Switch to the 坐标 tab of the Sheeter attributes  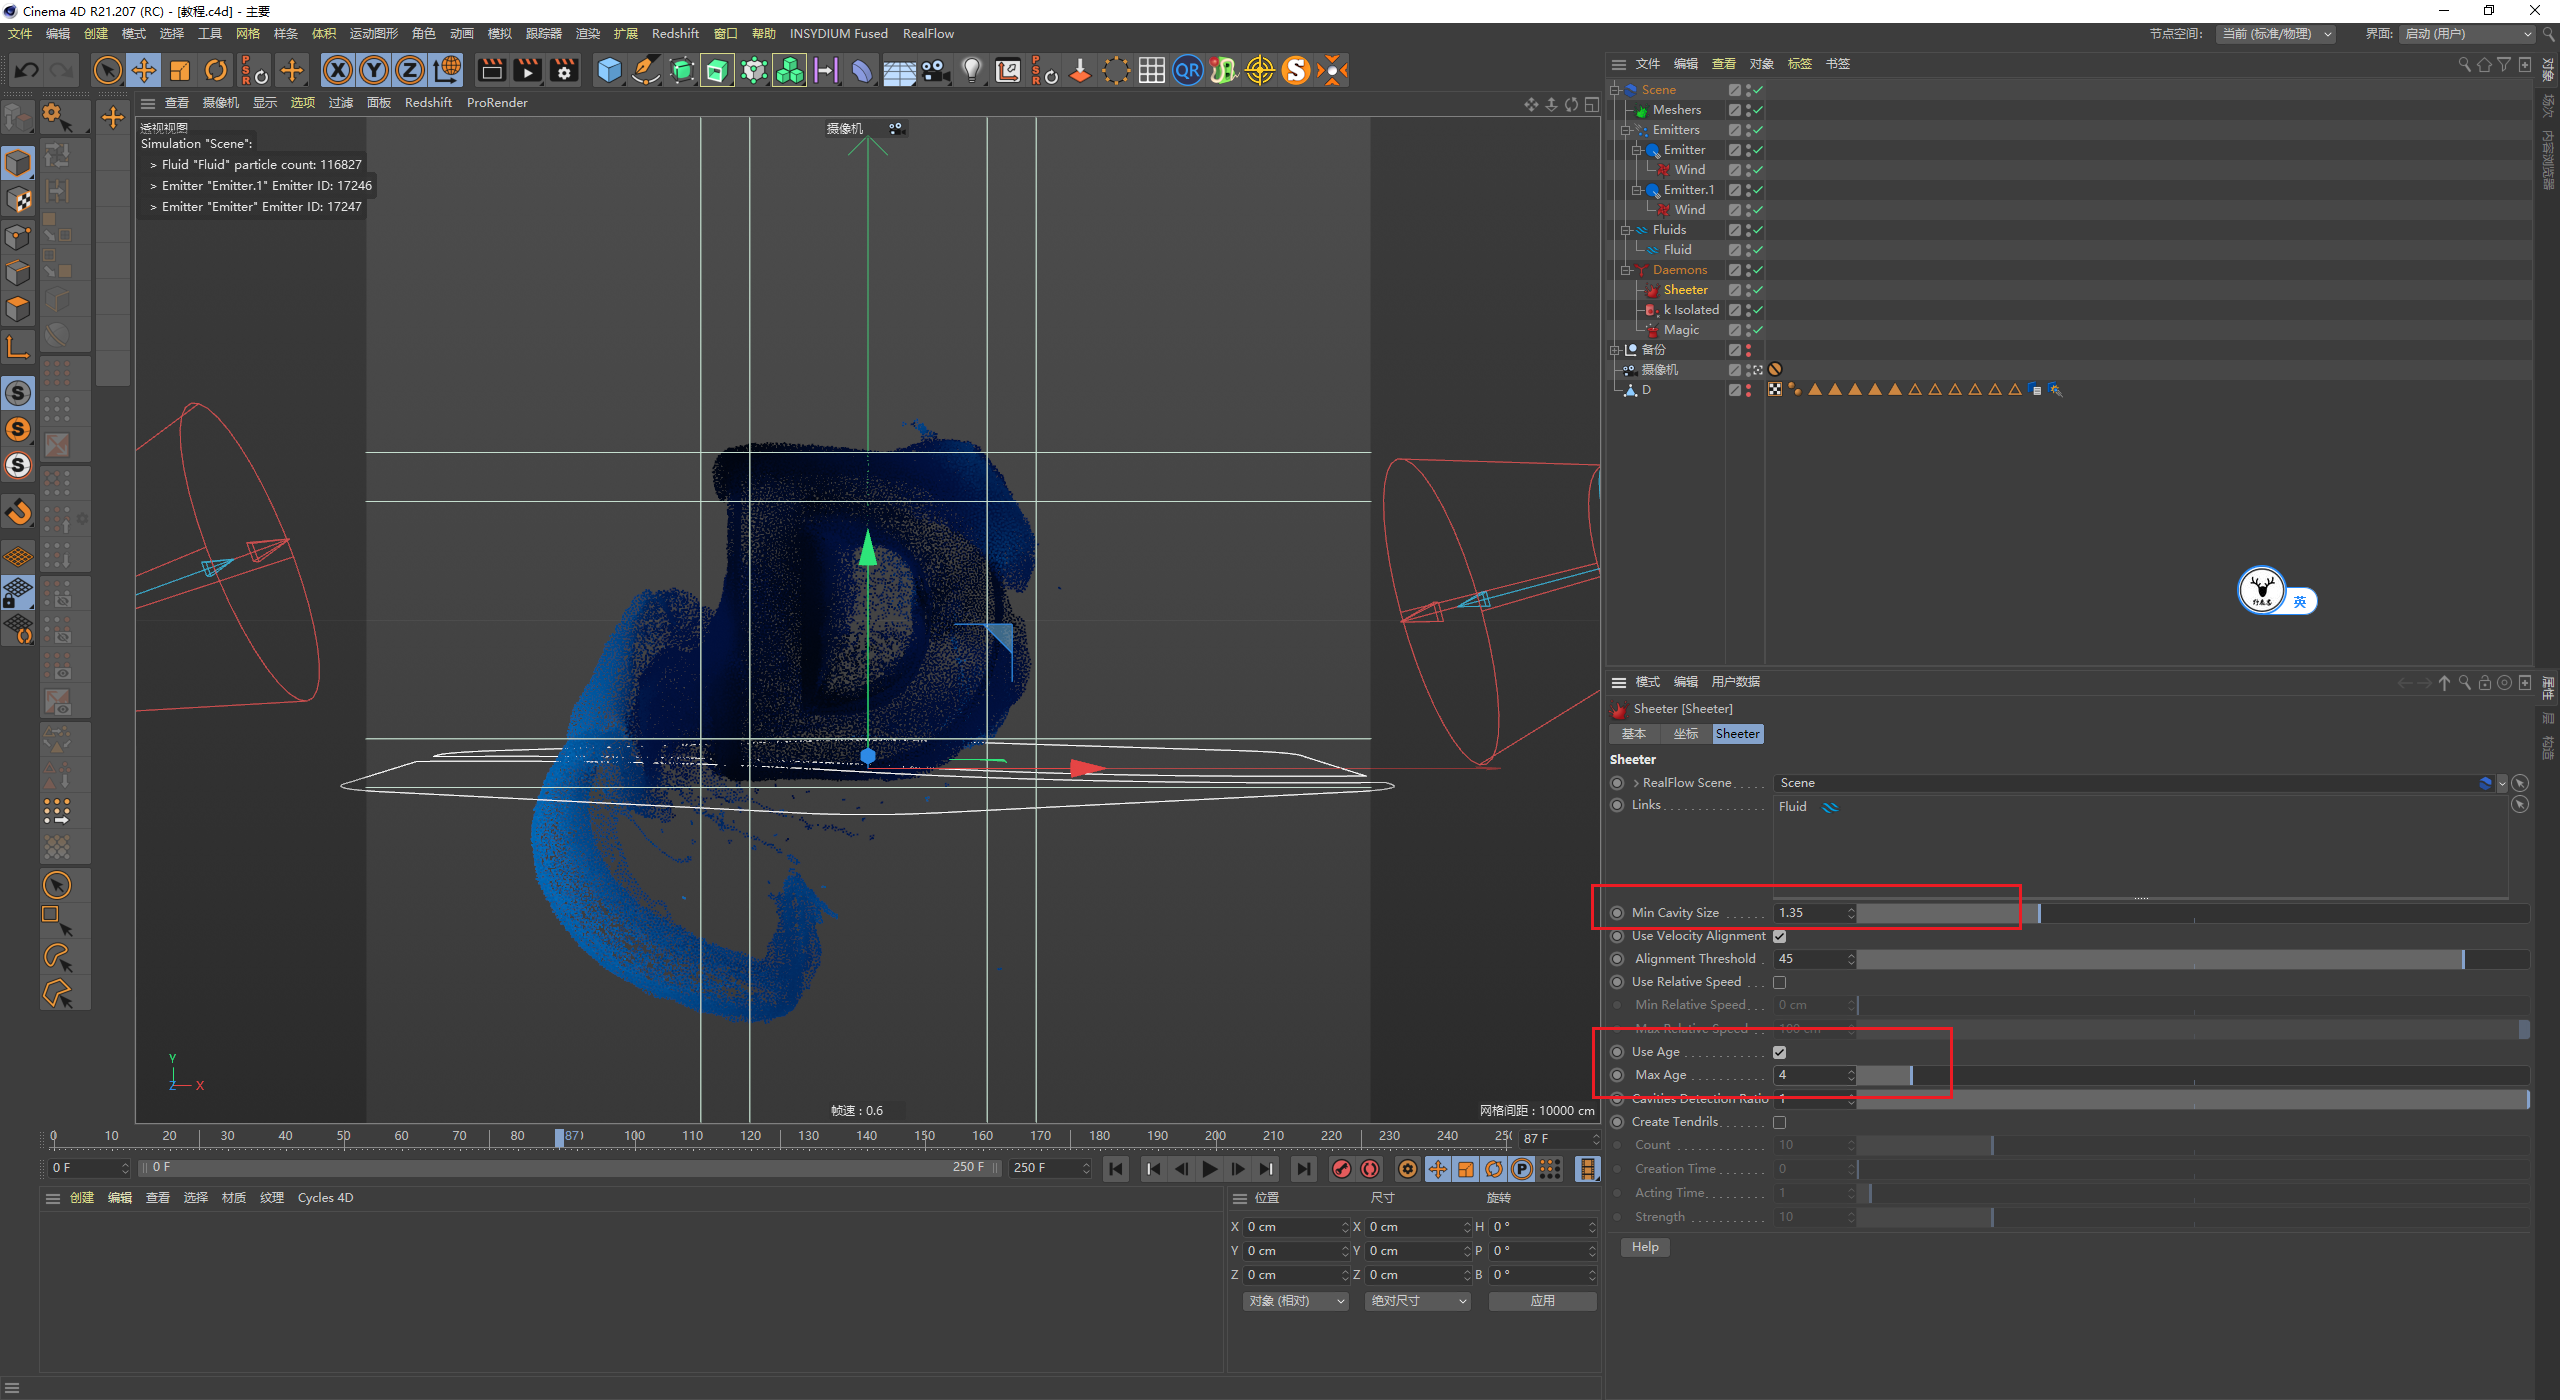point(1685,734)
